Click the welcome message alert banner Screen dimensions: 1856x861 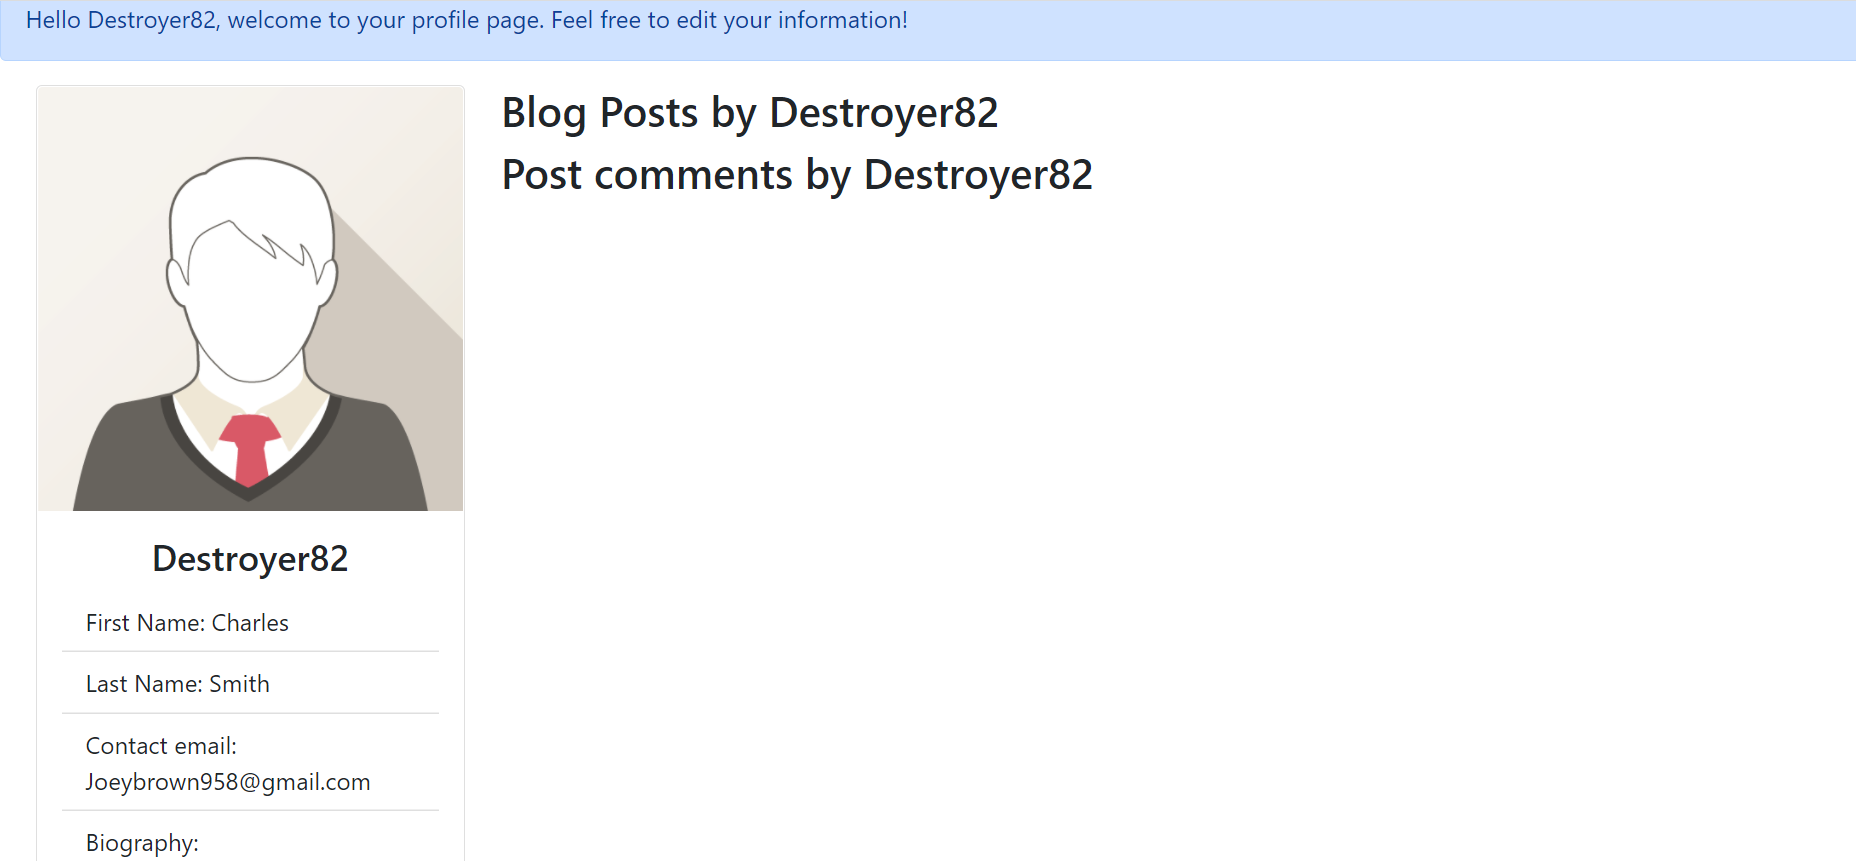coord(928,30)
